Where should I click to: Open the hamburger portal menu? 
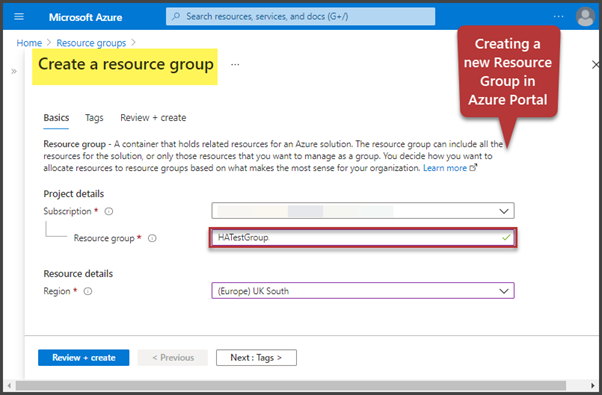tap(19, 17)
